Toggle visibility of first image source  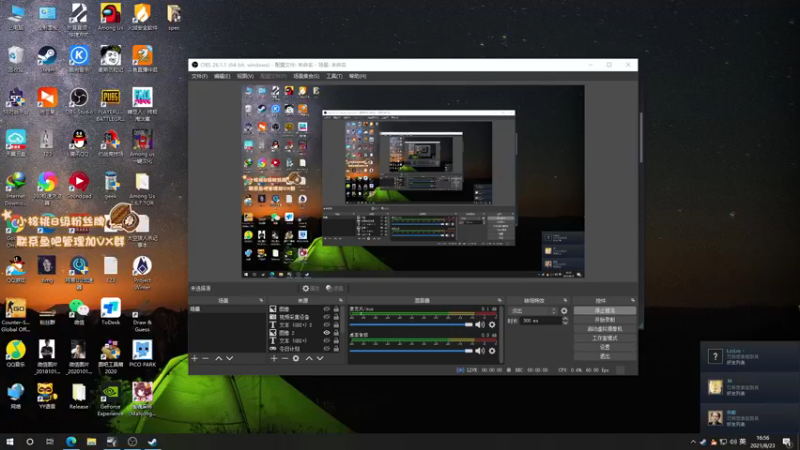pyautogui.click(x=327, y=309)
